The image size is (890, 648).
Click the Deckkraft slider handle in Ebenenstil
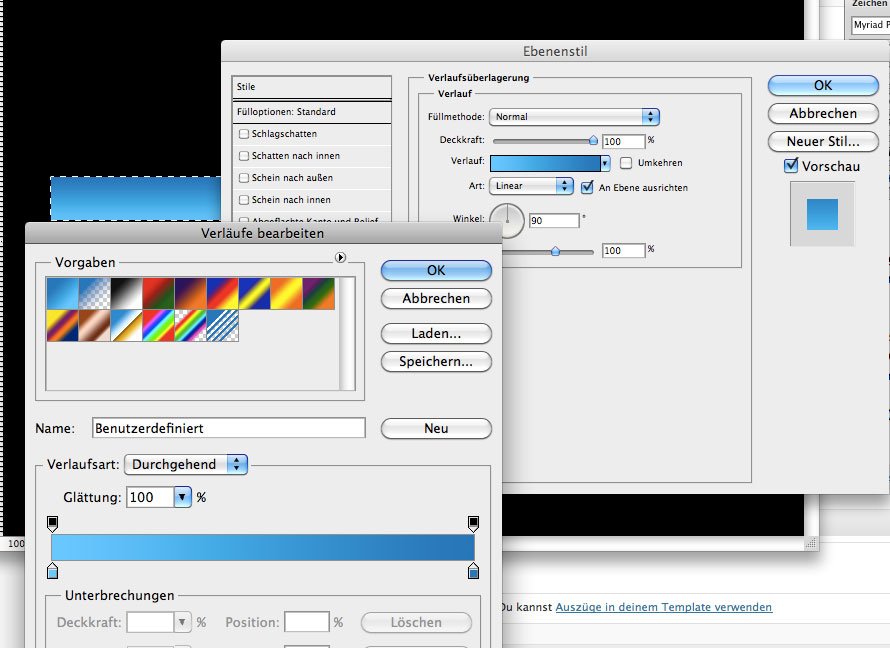tap(593, 140)
